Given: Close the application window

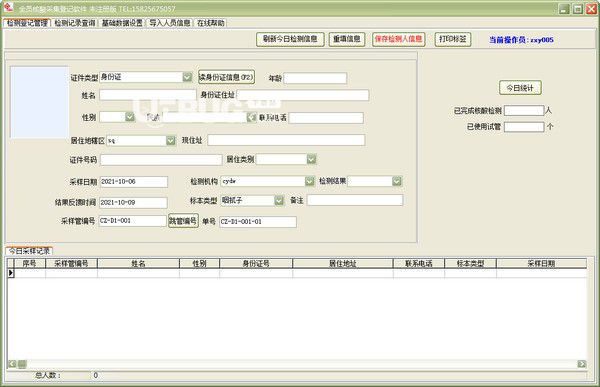Looking at the screenshot, I should [x=591, y=8].
